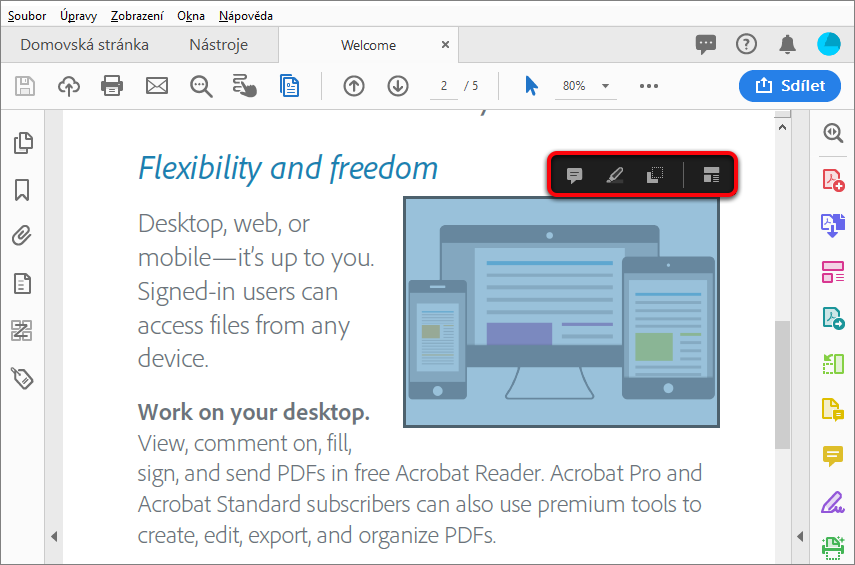855x565 pixels.
Task: Click the blue document pages toolbar icon
Action: (289, 86)
